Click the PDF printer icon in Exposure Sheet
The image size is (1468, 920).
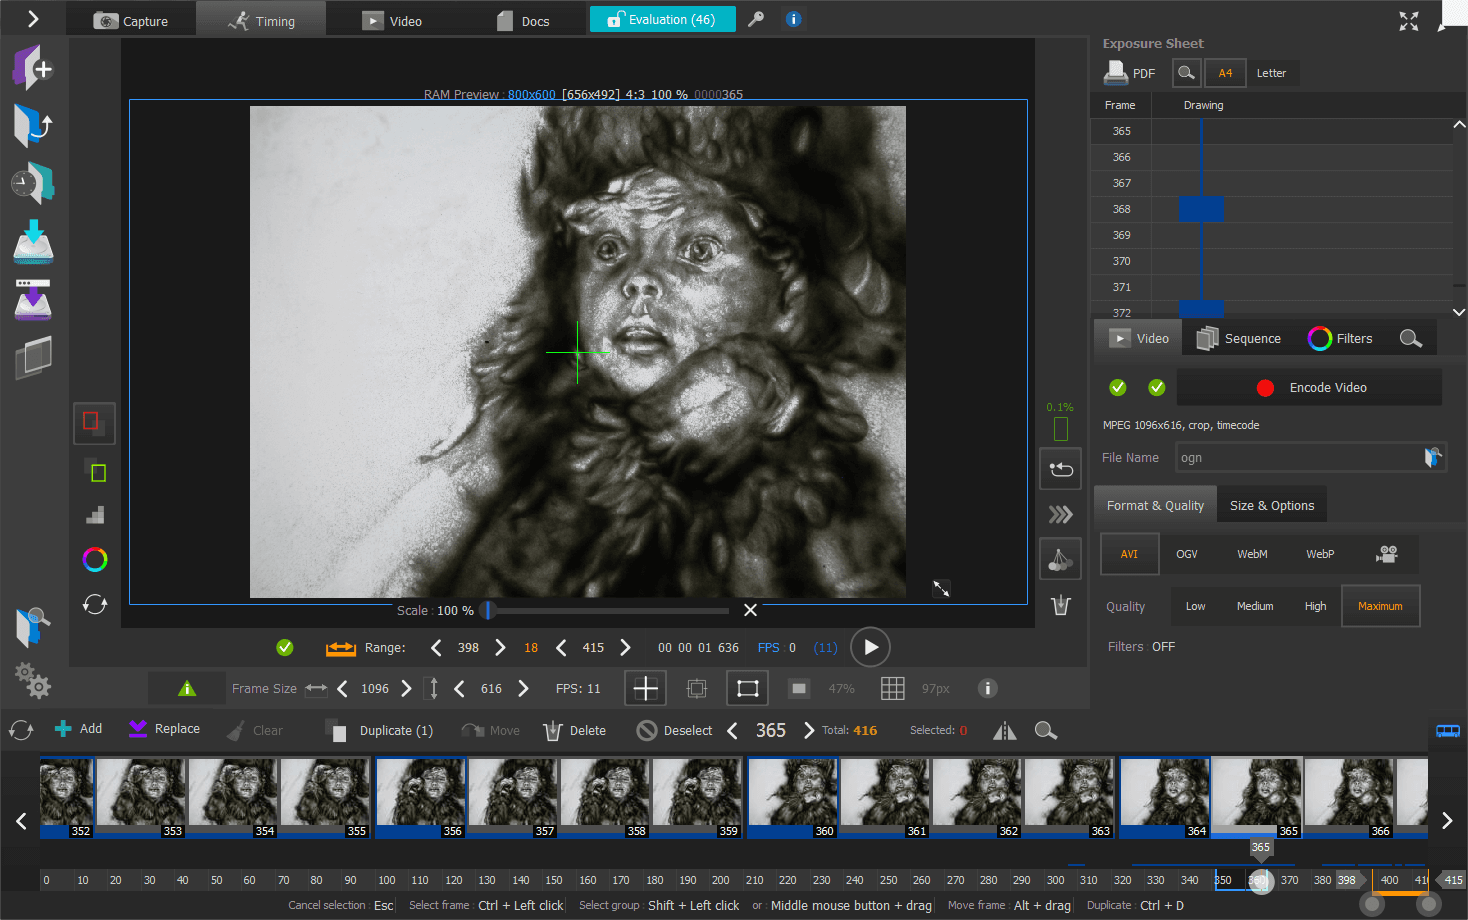click(x=1116, y=73)
